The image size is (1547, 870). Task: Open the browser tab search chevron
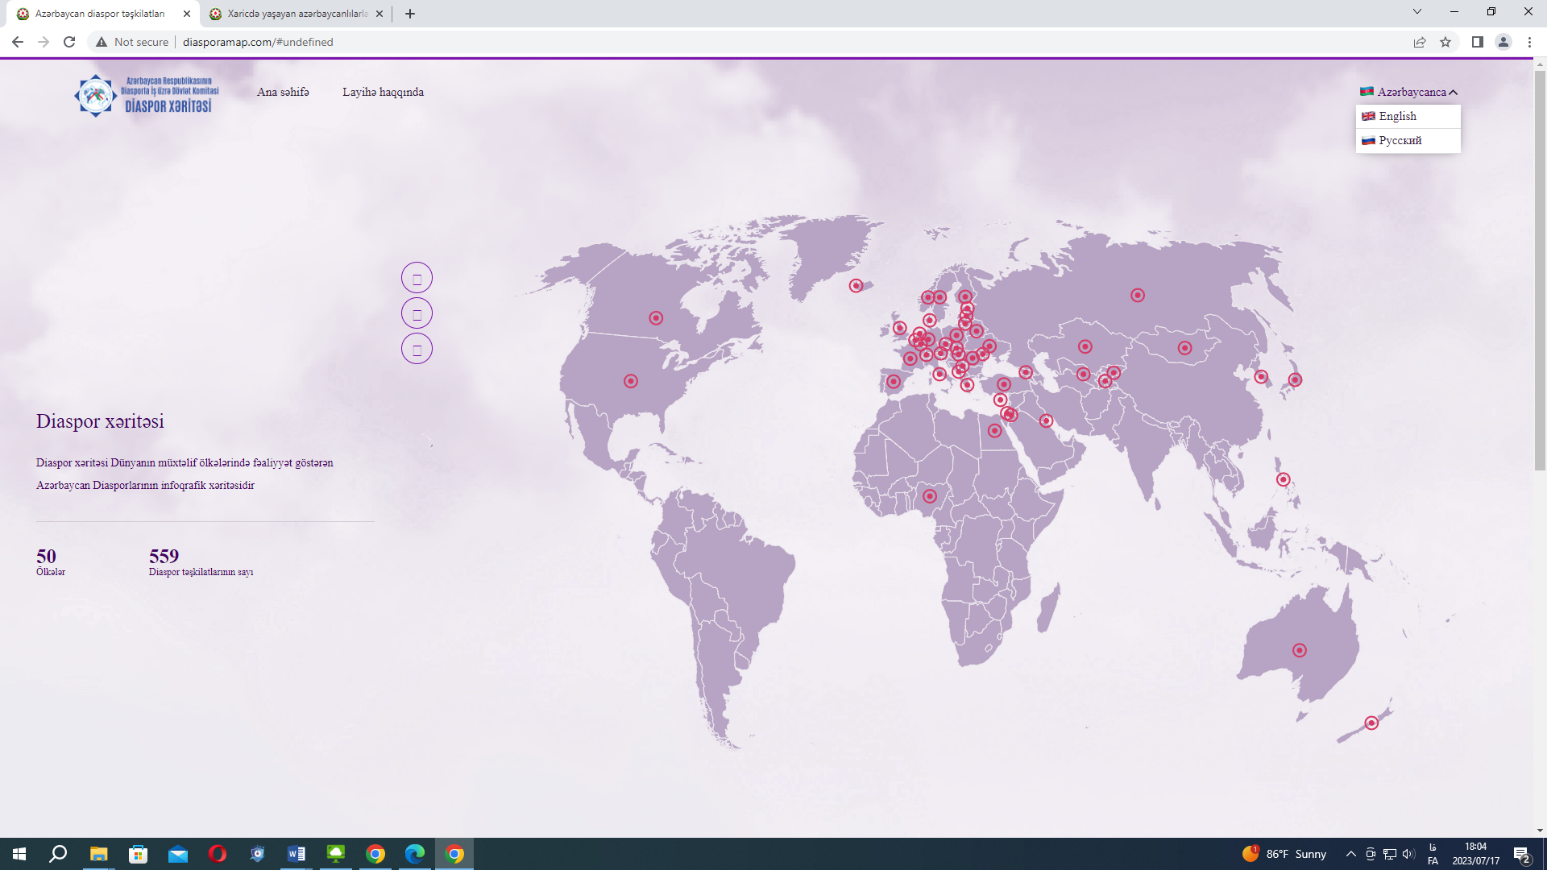(x=1416, y=12)
